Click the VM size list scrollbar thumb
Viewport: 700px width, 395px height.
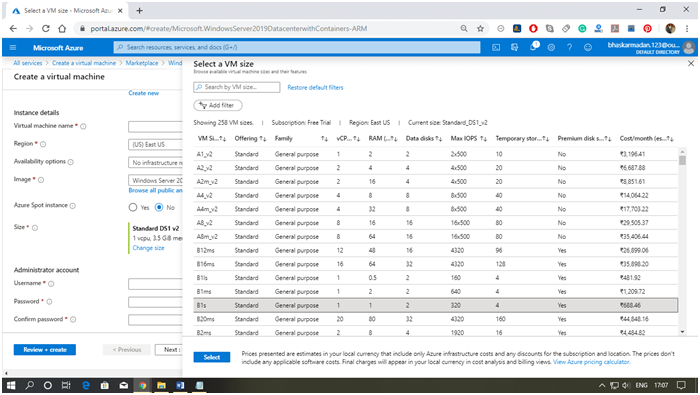tap(682, 159)
